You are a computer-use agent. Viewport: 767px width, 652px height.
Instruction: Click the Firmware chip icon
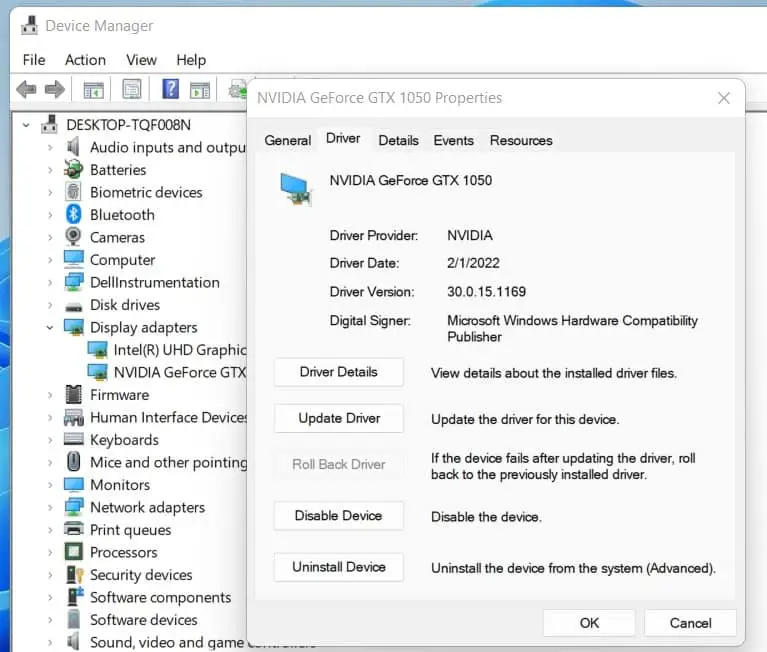point(73,394)
